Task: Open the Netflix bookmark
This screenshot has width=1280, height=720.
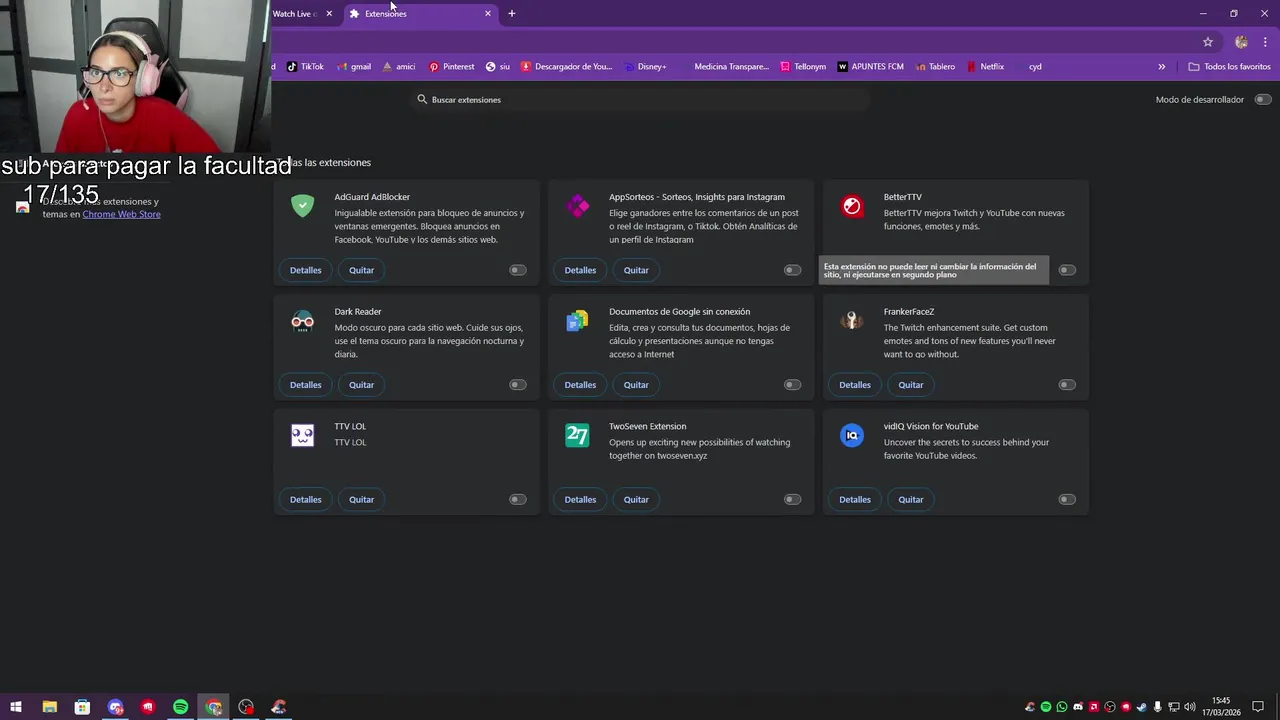Action: click(x=985, y=67)
